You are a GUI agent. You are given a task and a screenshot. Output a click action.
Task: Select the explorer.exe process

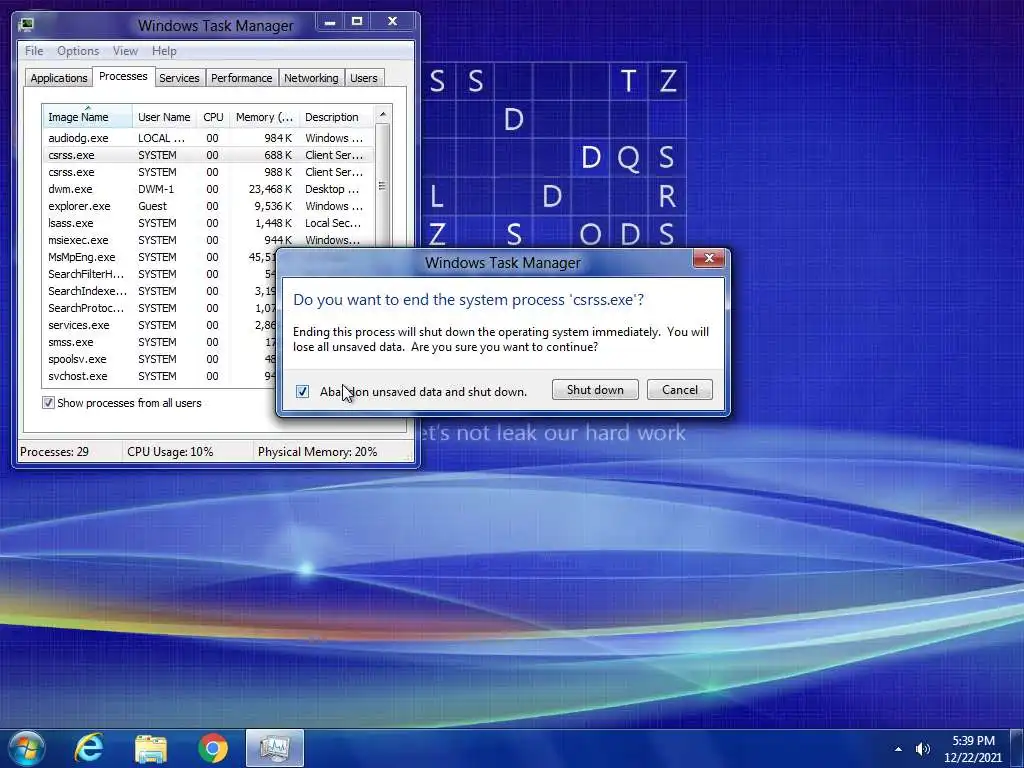[x=208, y=206]
